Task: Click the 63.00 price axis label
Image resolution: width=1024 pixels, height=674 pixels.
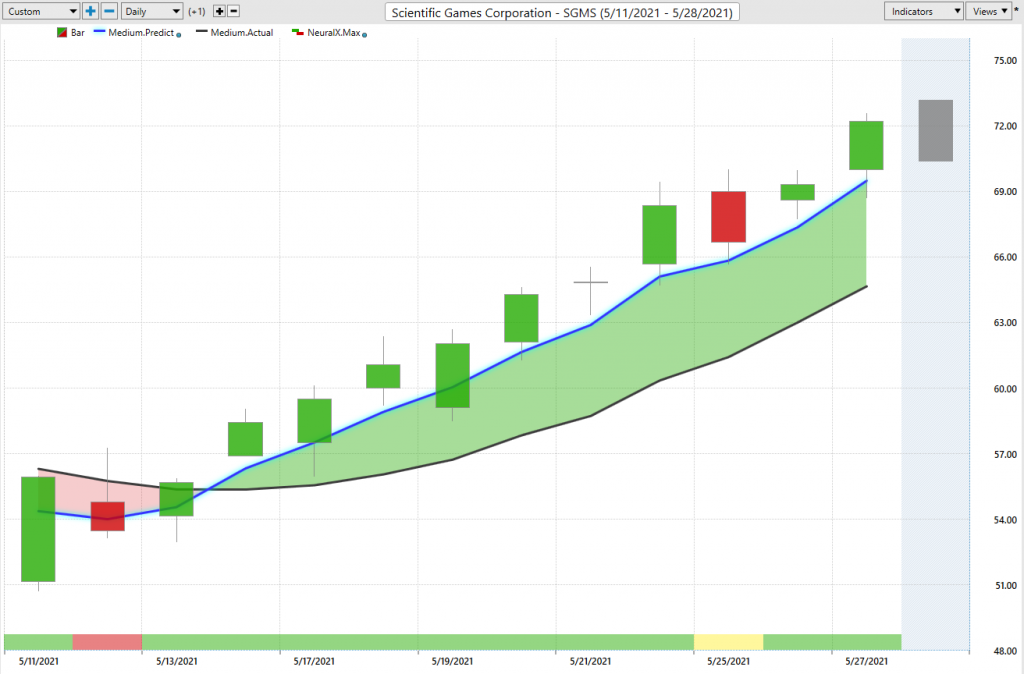Action: 1005,323
